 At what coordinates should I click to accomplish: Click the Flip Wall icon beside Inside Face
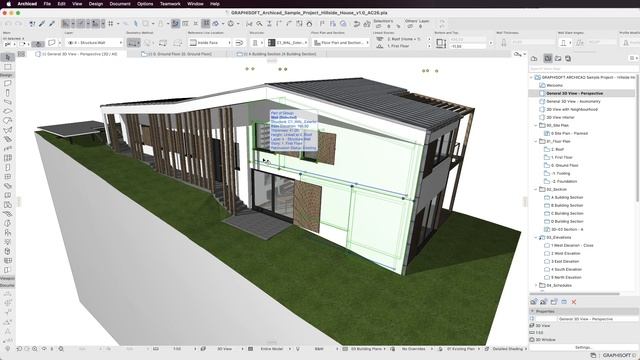pos(240,42)
